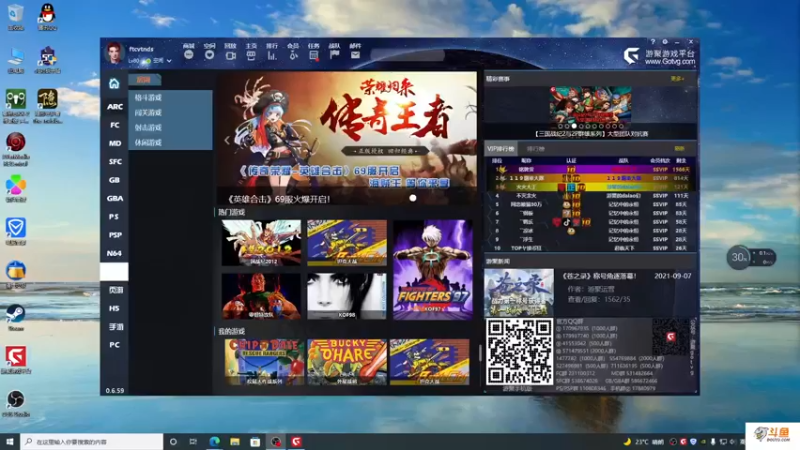Click the white banner indicator dot
800x450 pixels.
click(413, 198)
